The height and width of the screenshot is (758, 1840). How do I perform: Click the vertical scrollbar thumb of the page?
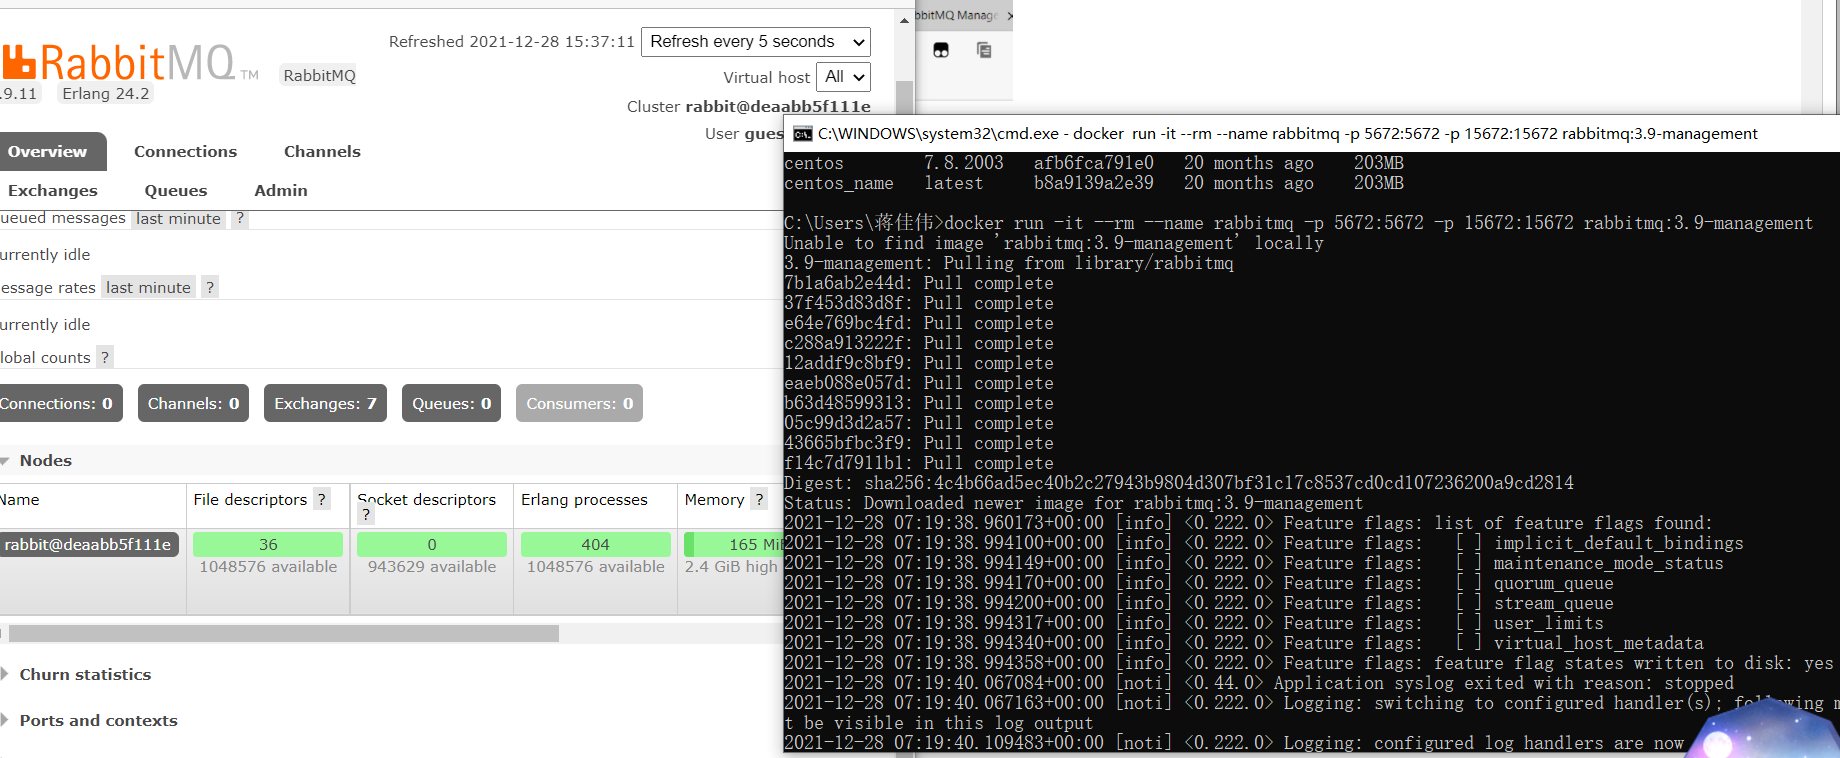click(x=904, y=98)
